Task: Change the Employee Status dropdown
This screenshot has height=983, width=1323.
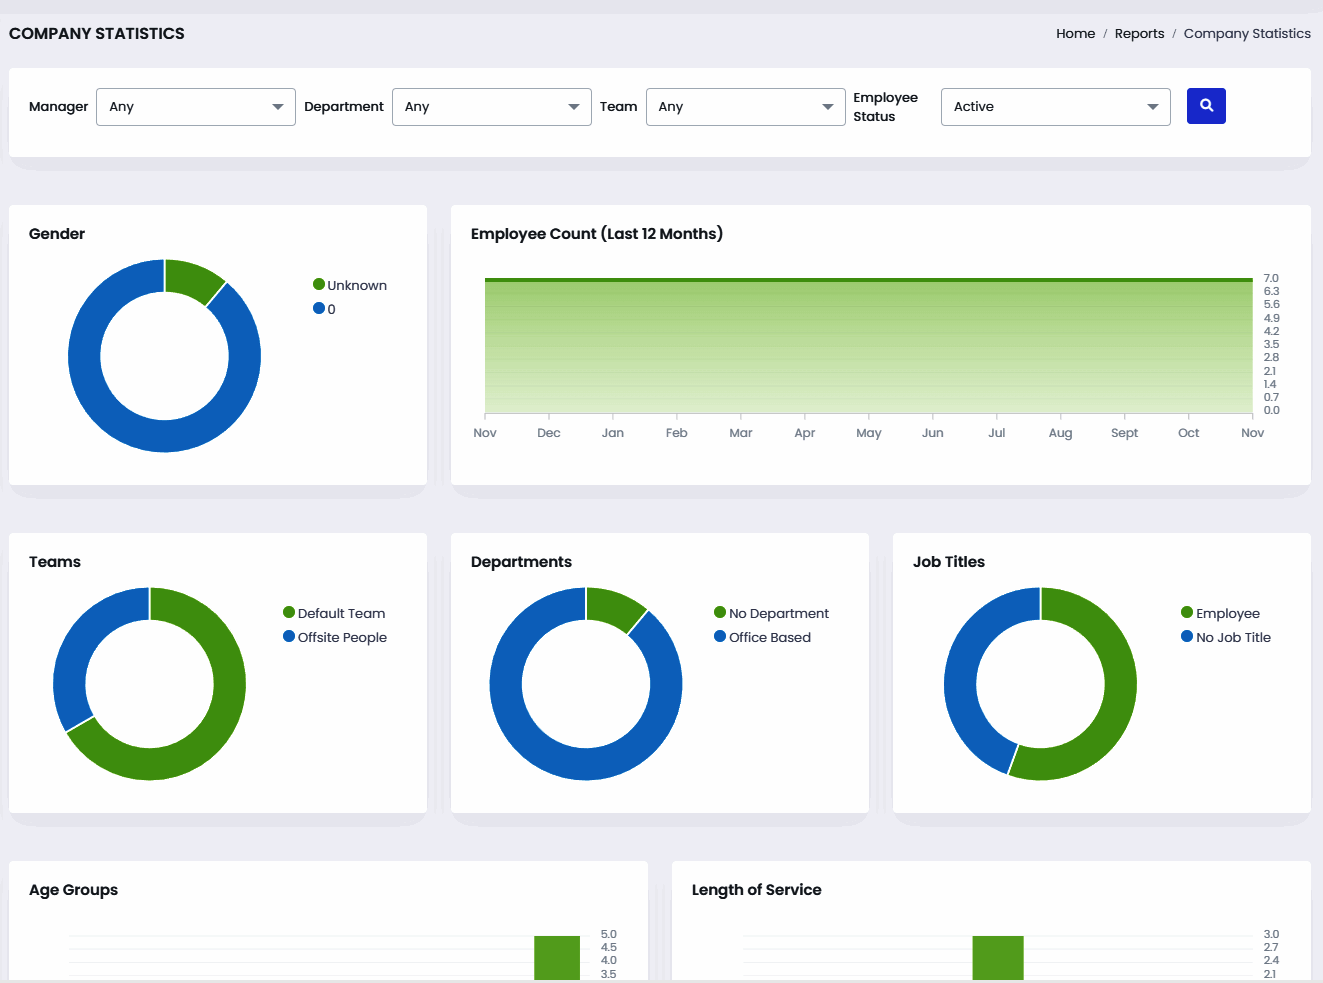Action: pos(1055,107)
